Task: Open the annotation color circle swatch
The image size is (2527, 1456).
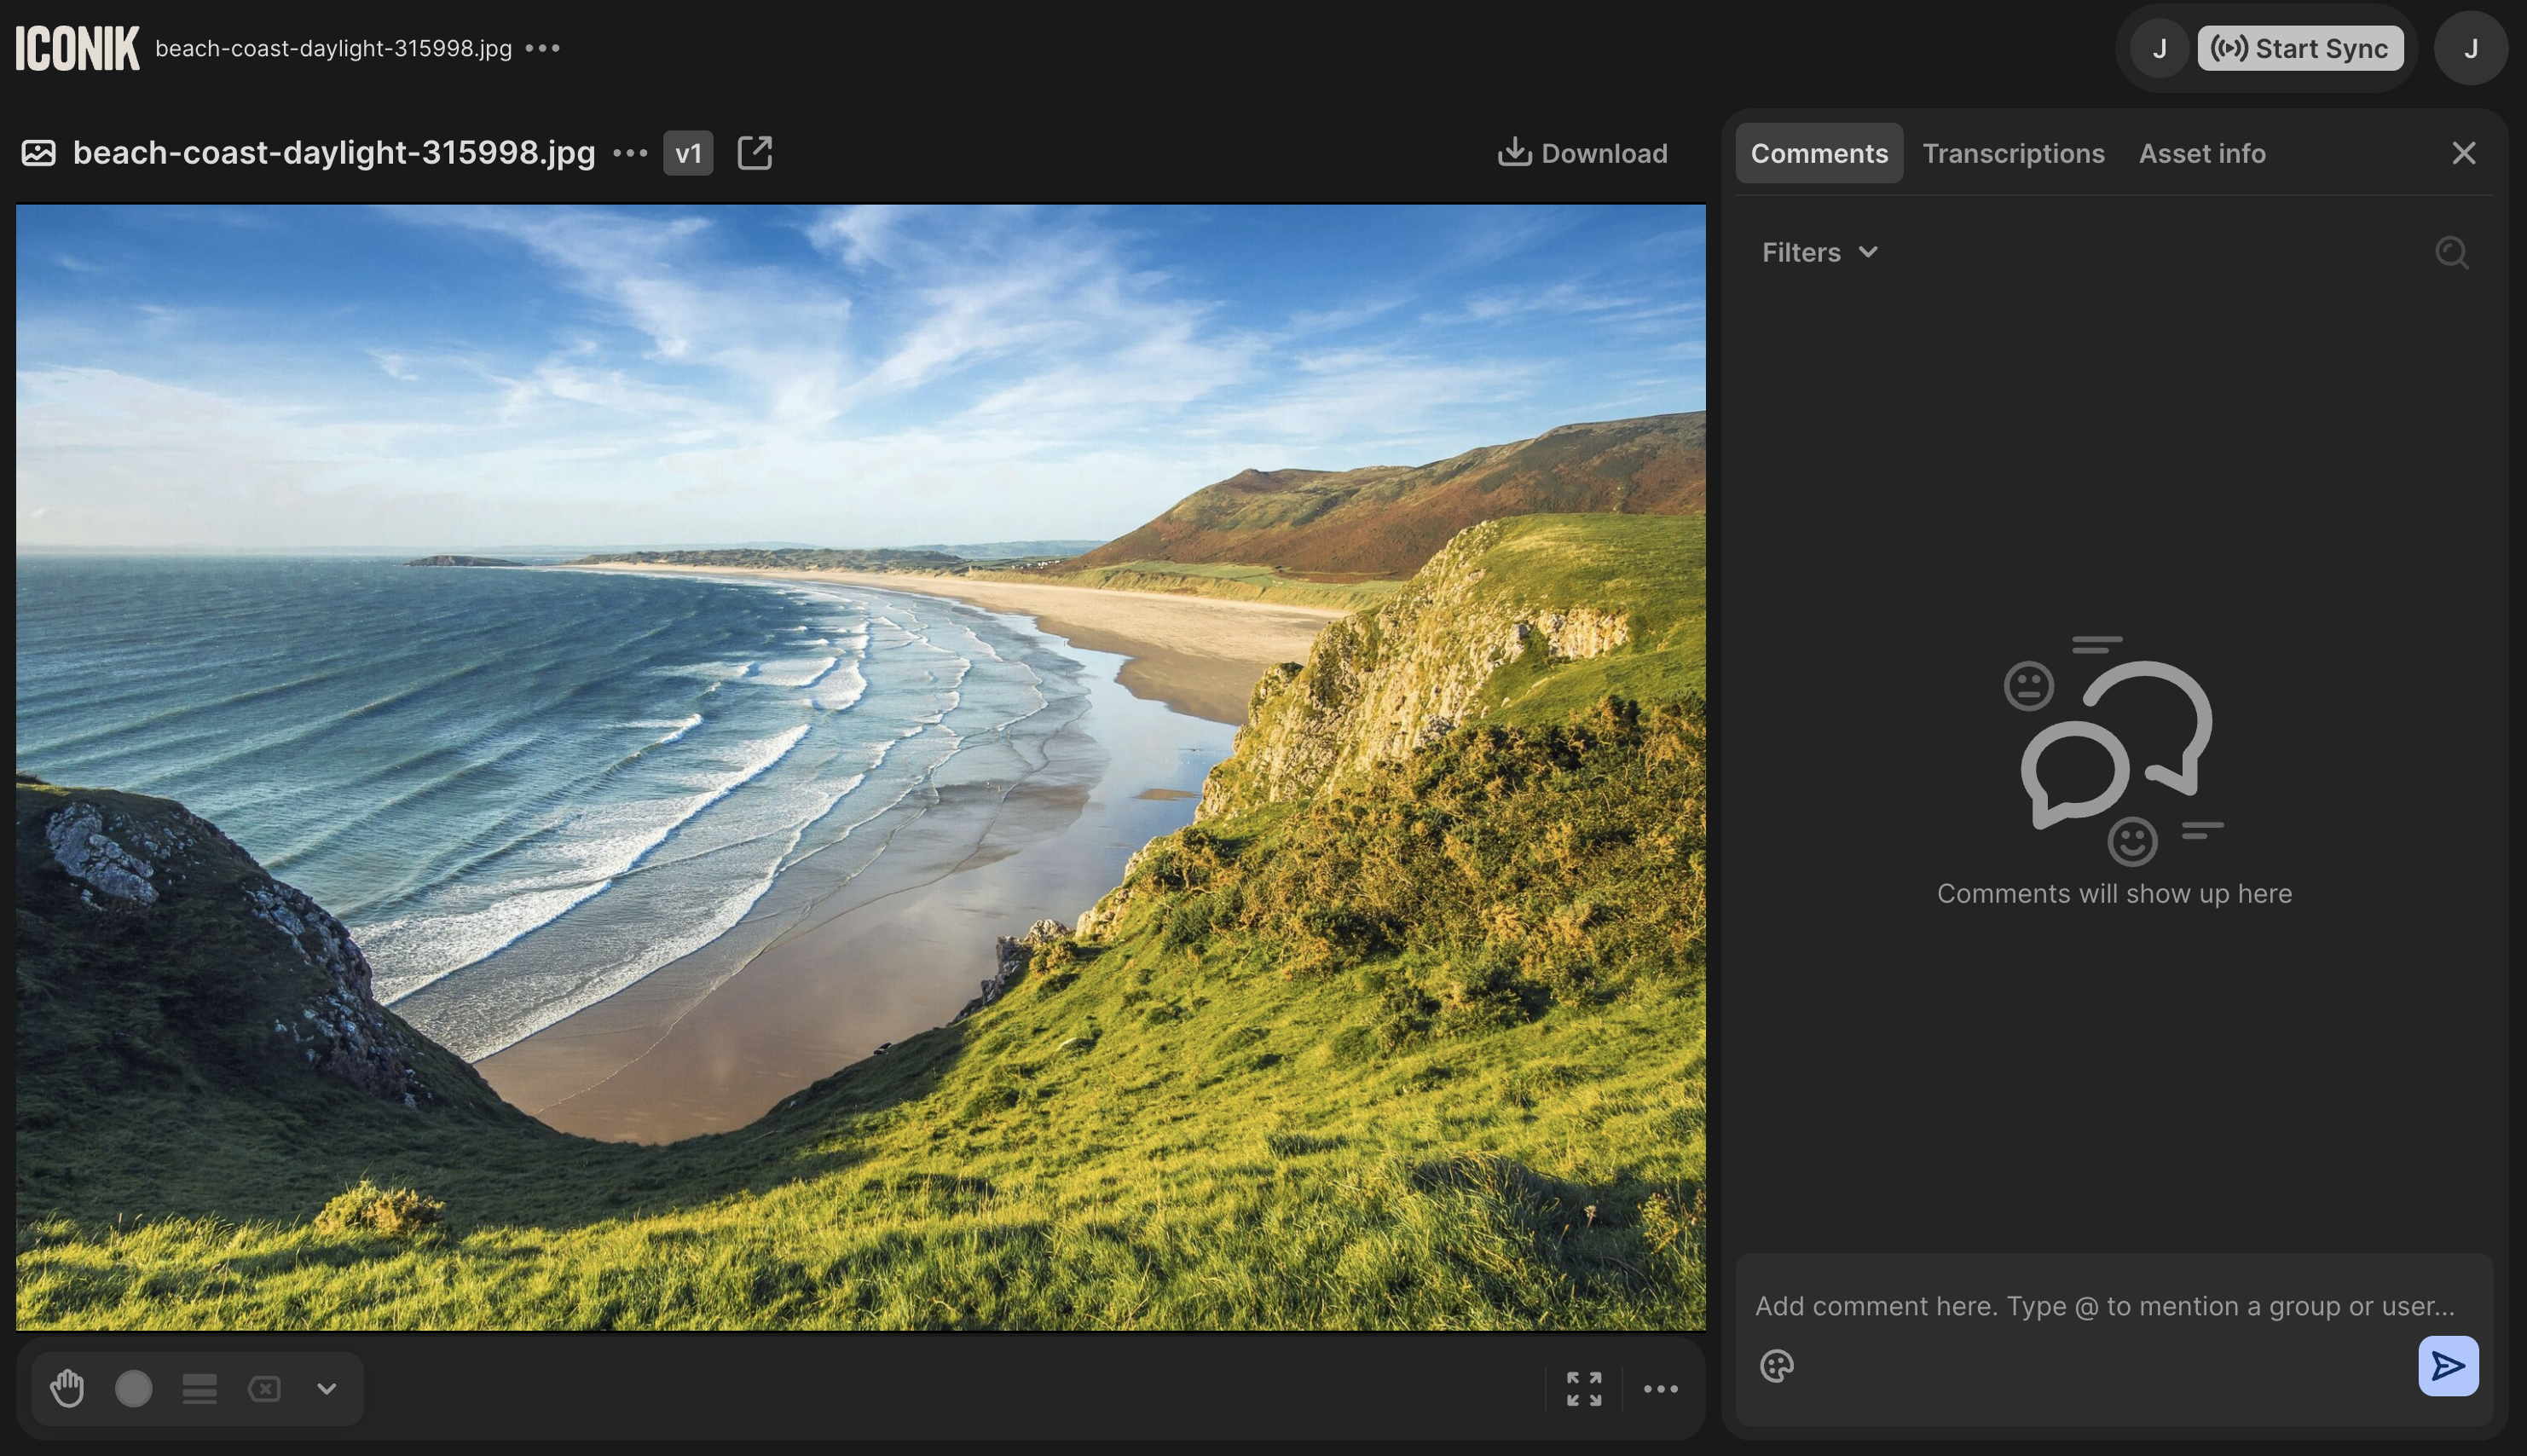Action: pyautogui.click(x=133, y=1388)
